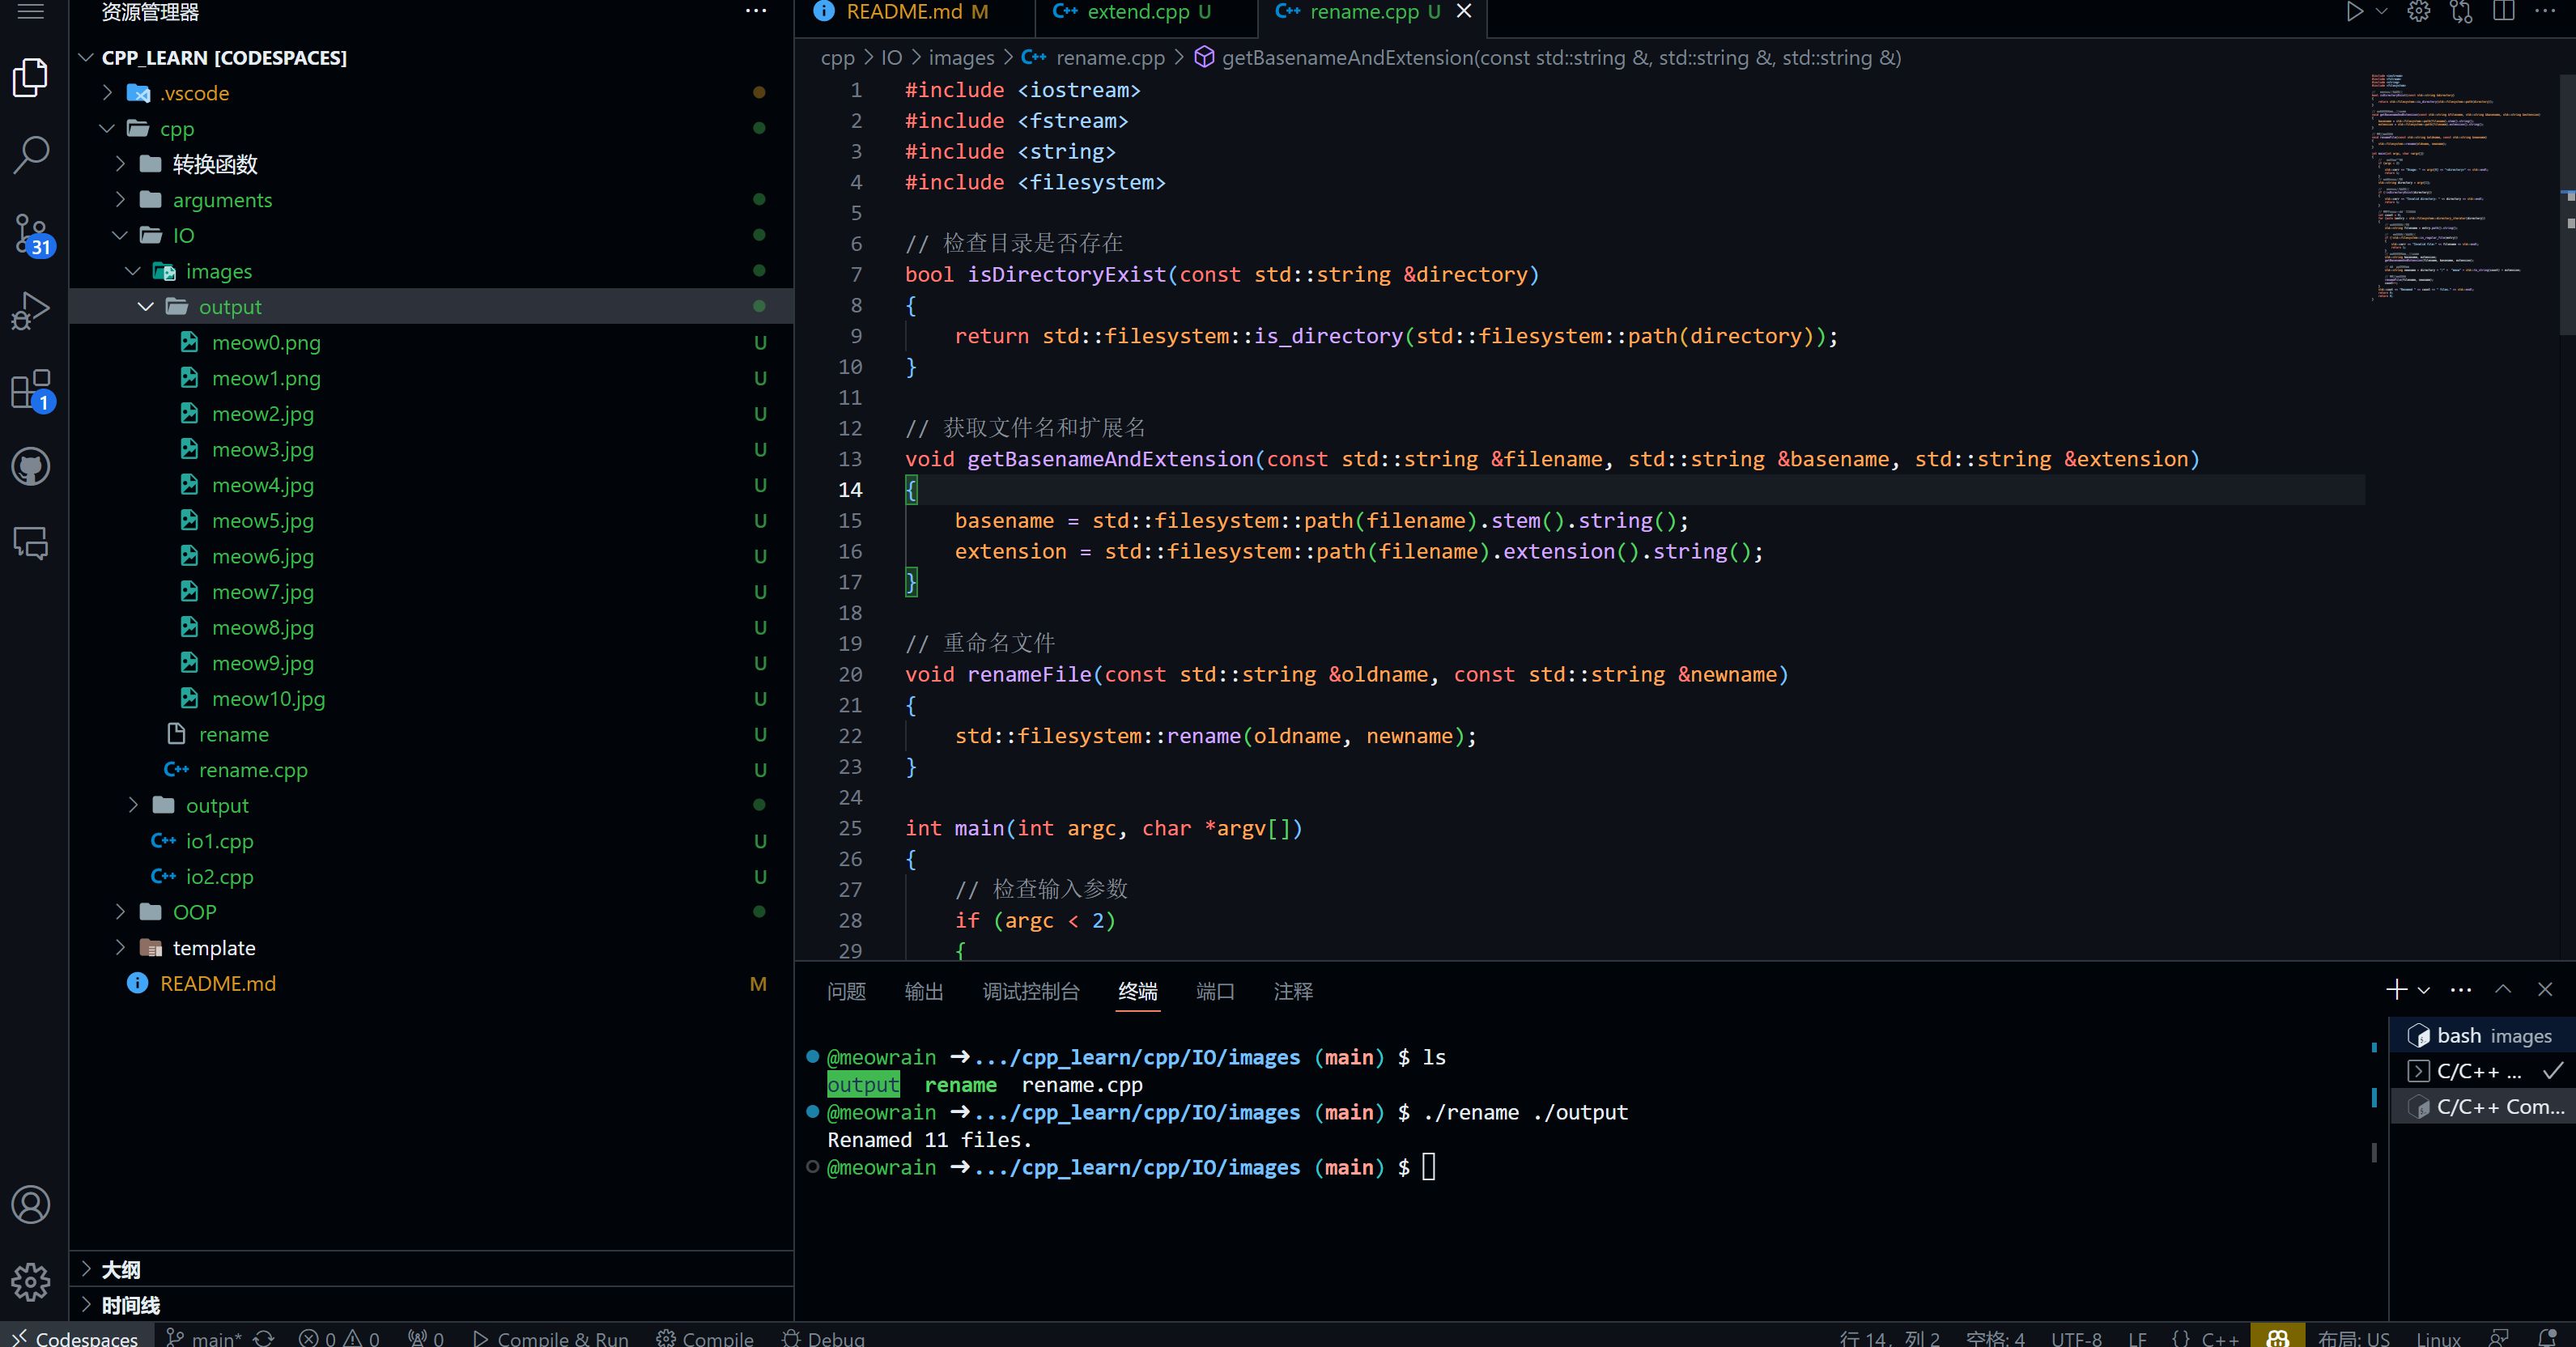This screenshot has height=1347, width=2576.
Task: Click Compile & Run in status bar
Action: click(551, 1338)
